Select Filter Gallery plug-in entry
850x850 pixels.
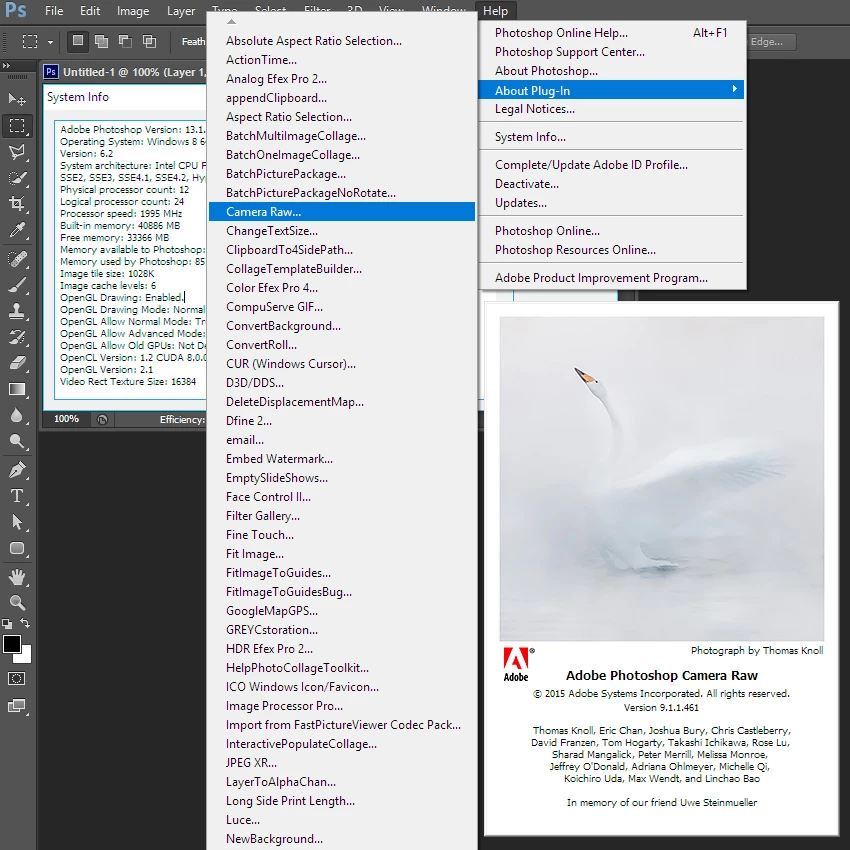click(342, 516)
